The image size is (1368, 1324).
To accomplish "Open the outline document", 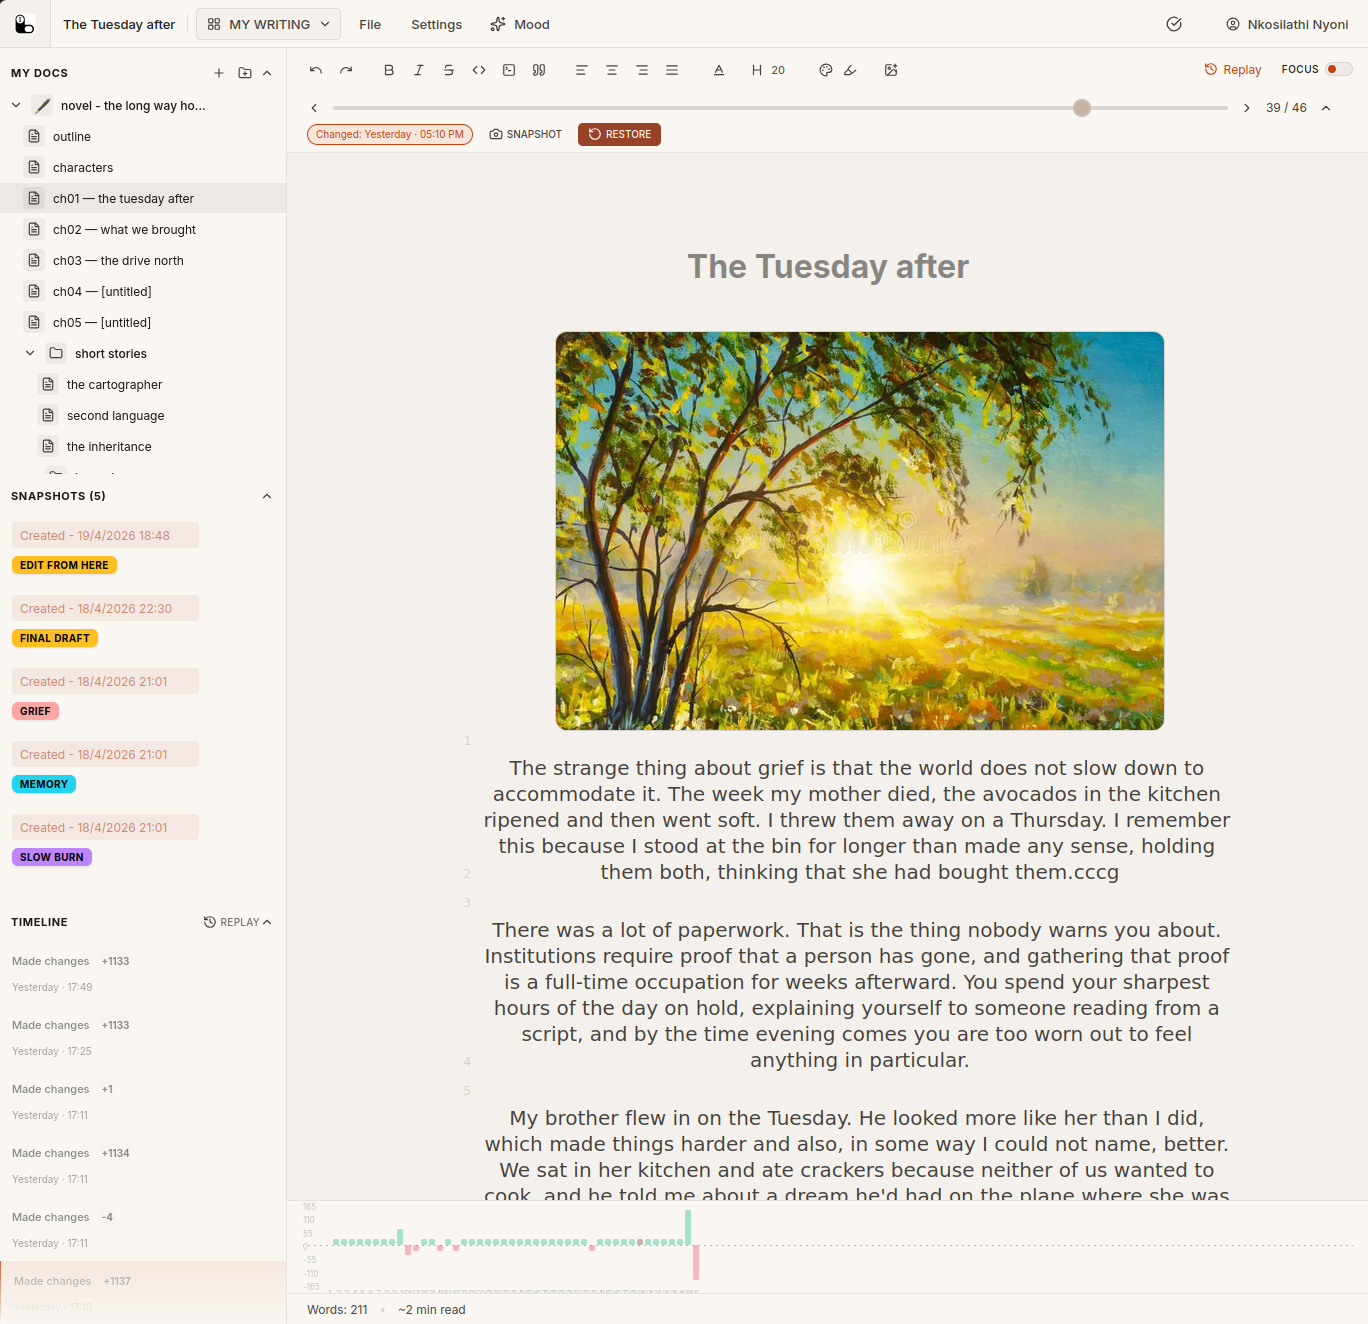I will 143,136.
